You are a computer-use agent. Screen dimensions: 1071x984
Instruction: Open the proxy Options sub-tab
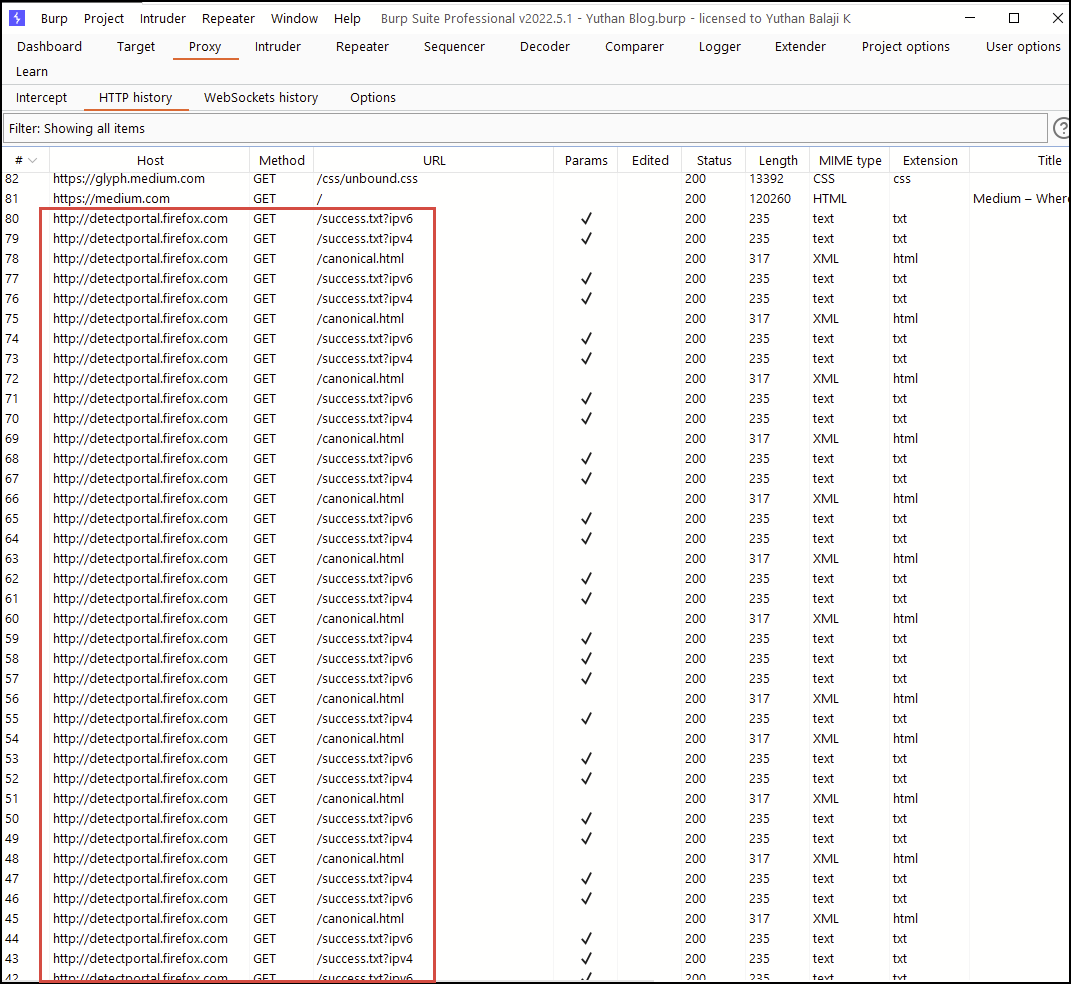(x=373, y=98)
